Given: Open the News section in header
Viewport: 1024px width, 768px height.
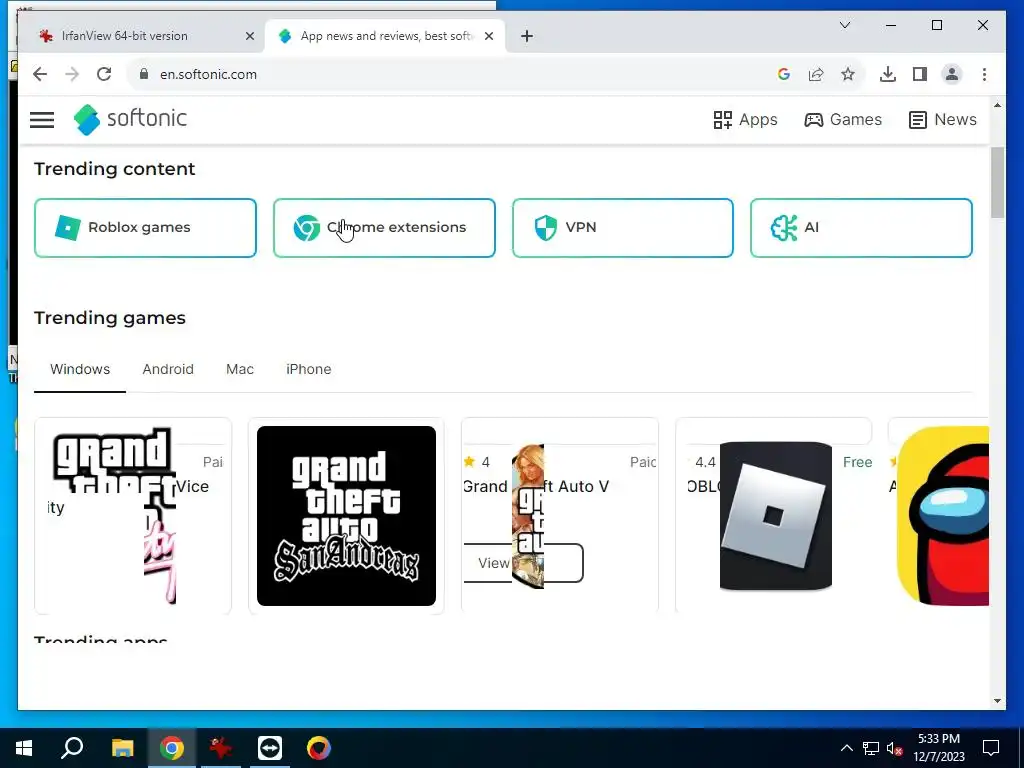Looking at the screenshot, I should click(942, 120).
